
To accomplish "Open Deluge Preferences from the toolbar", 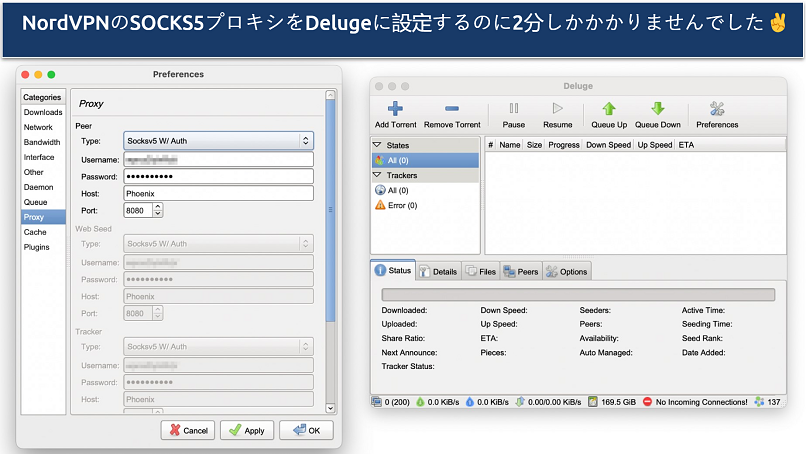I will pyautogui.click(x=716, y=109).
